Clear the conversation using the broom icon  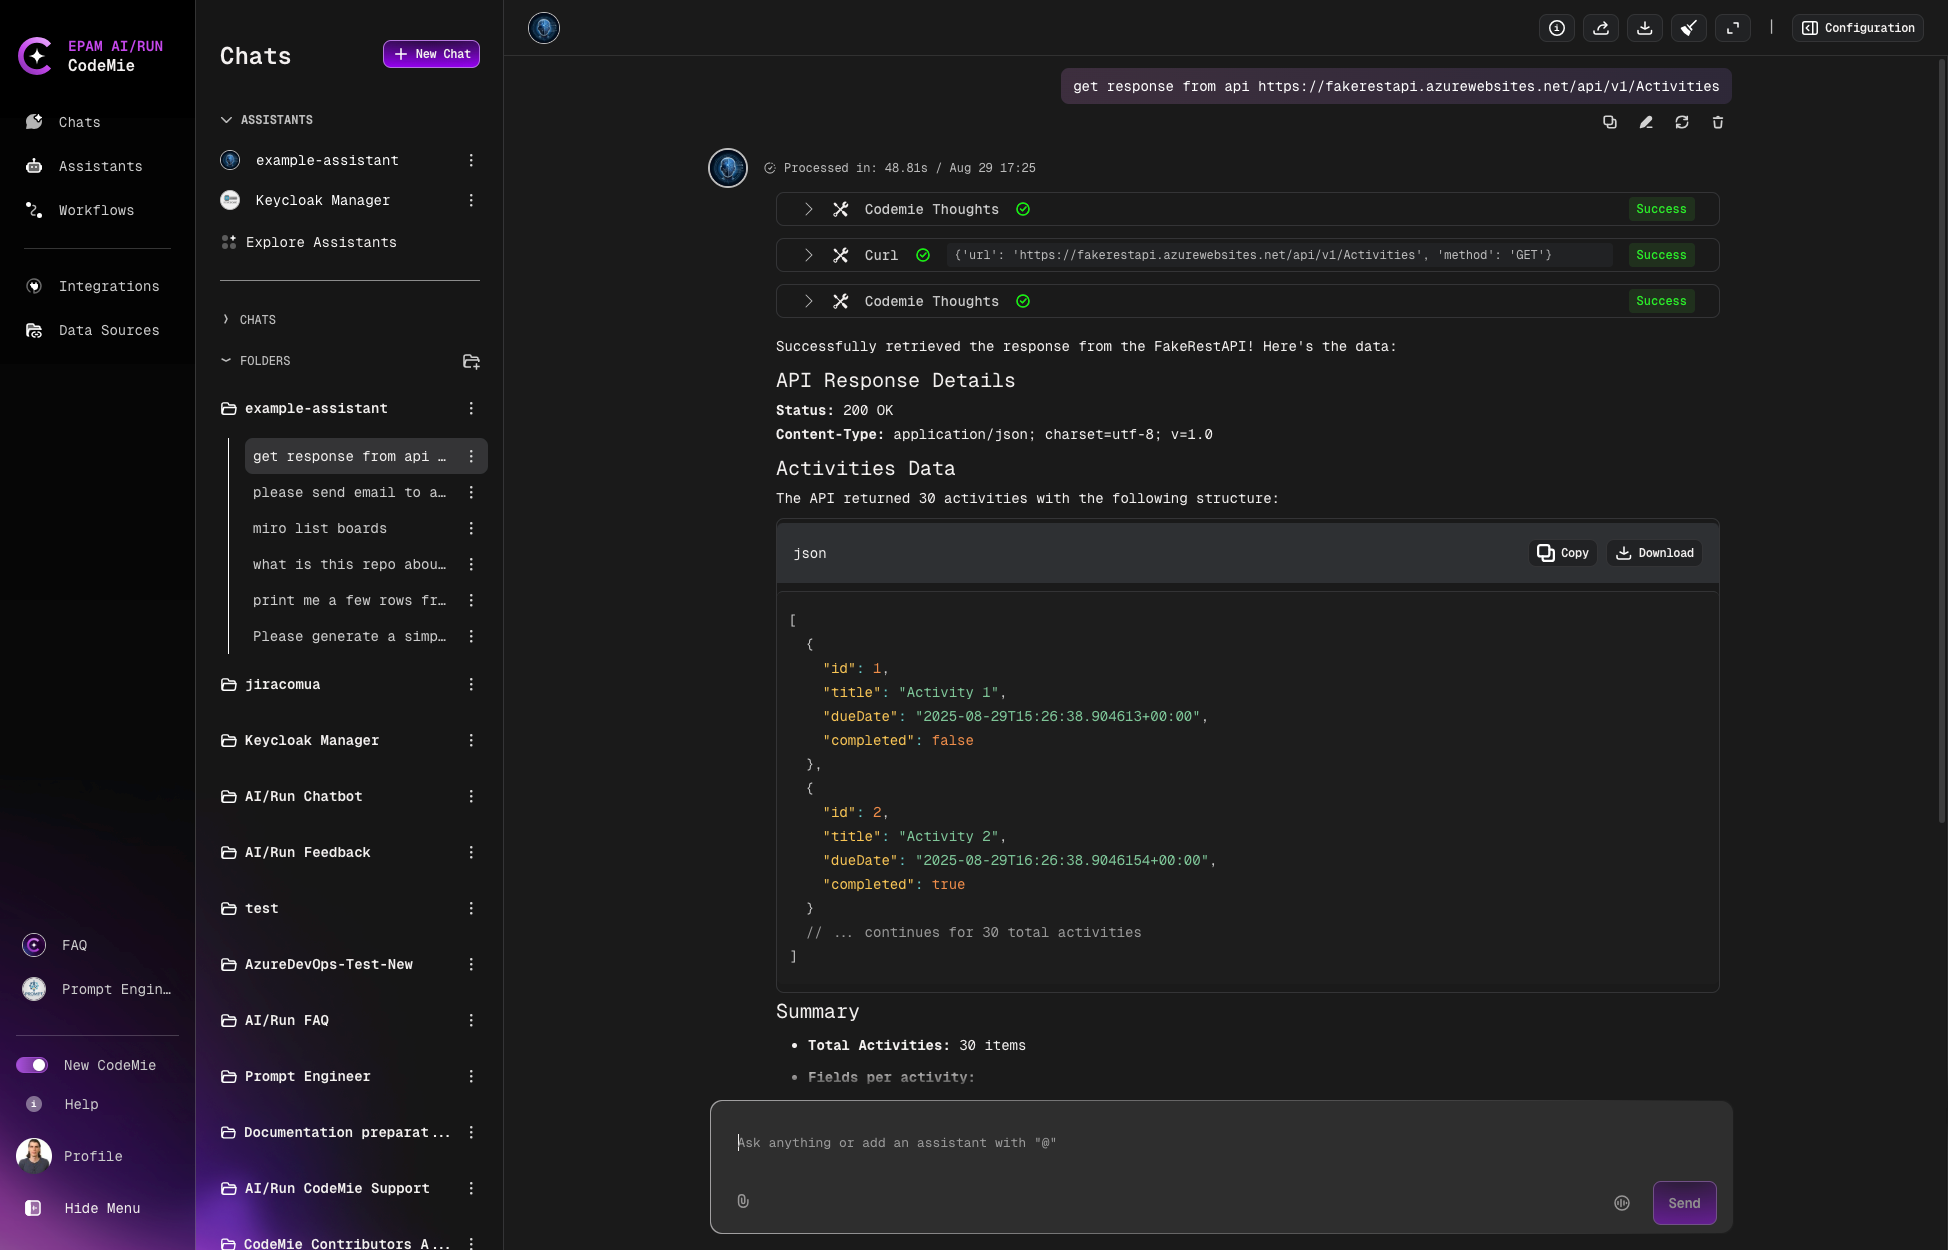[1689, 27]
